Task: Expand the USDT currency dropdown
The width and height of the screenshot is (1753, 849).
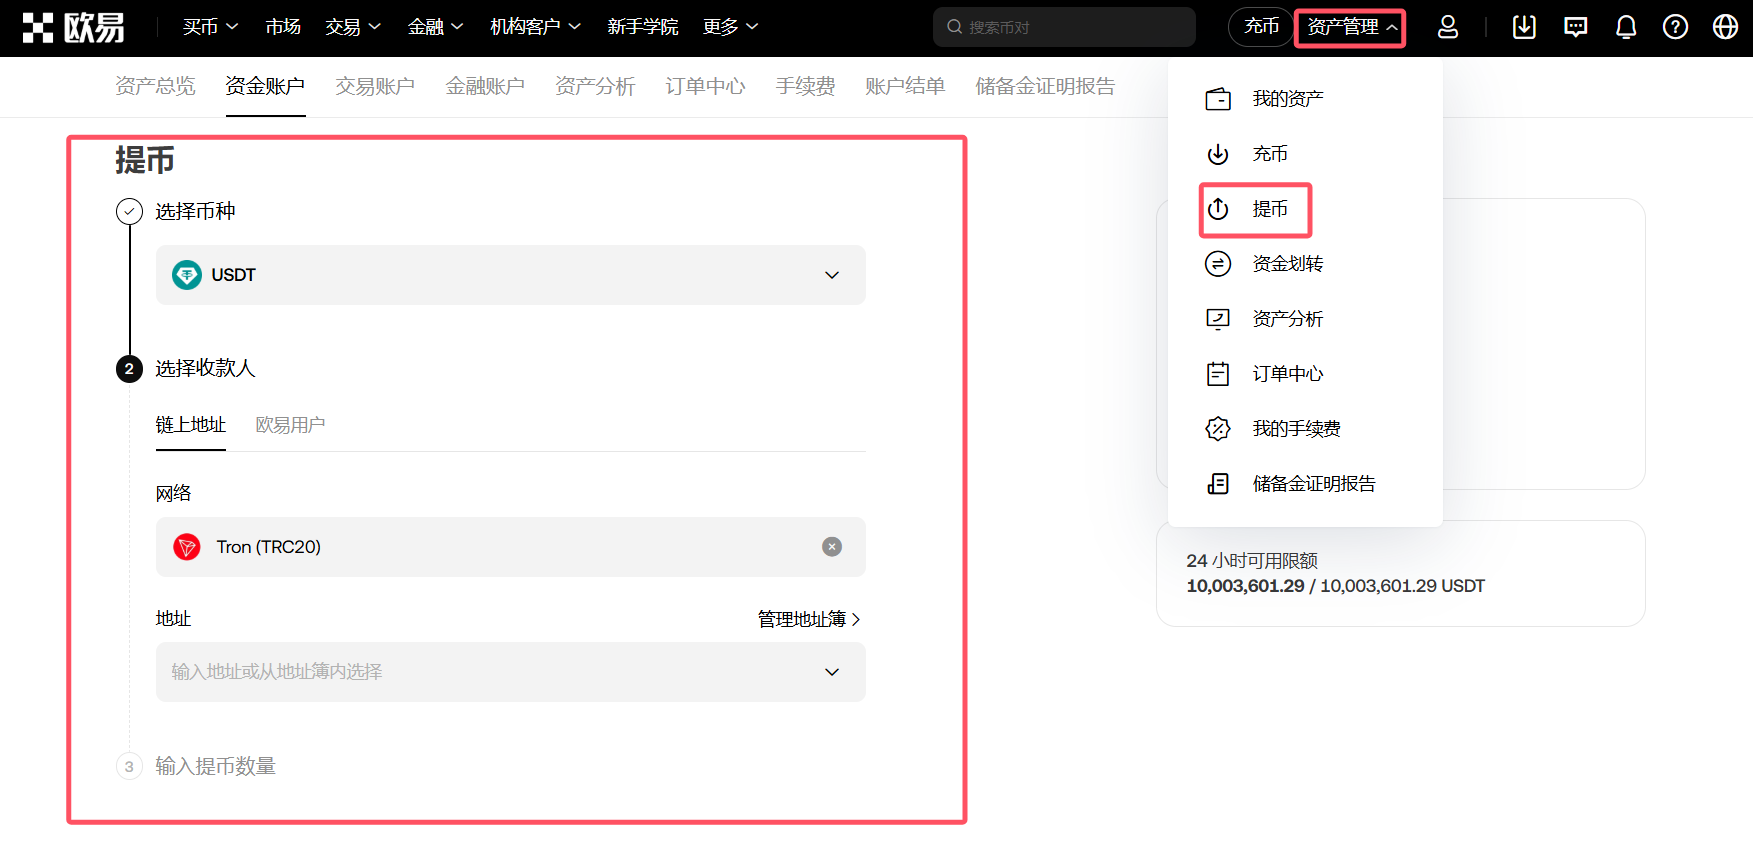Action: 831,275
